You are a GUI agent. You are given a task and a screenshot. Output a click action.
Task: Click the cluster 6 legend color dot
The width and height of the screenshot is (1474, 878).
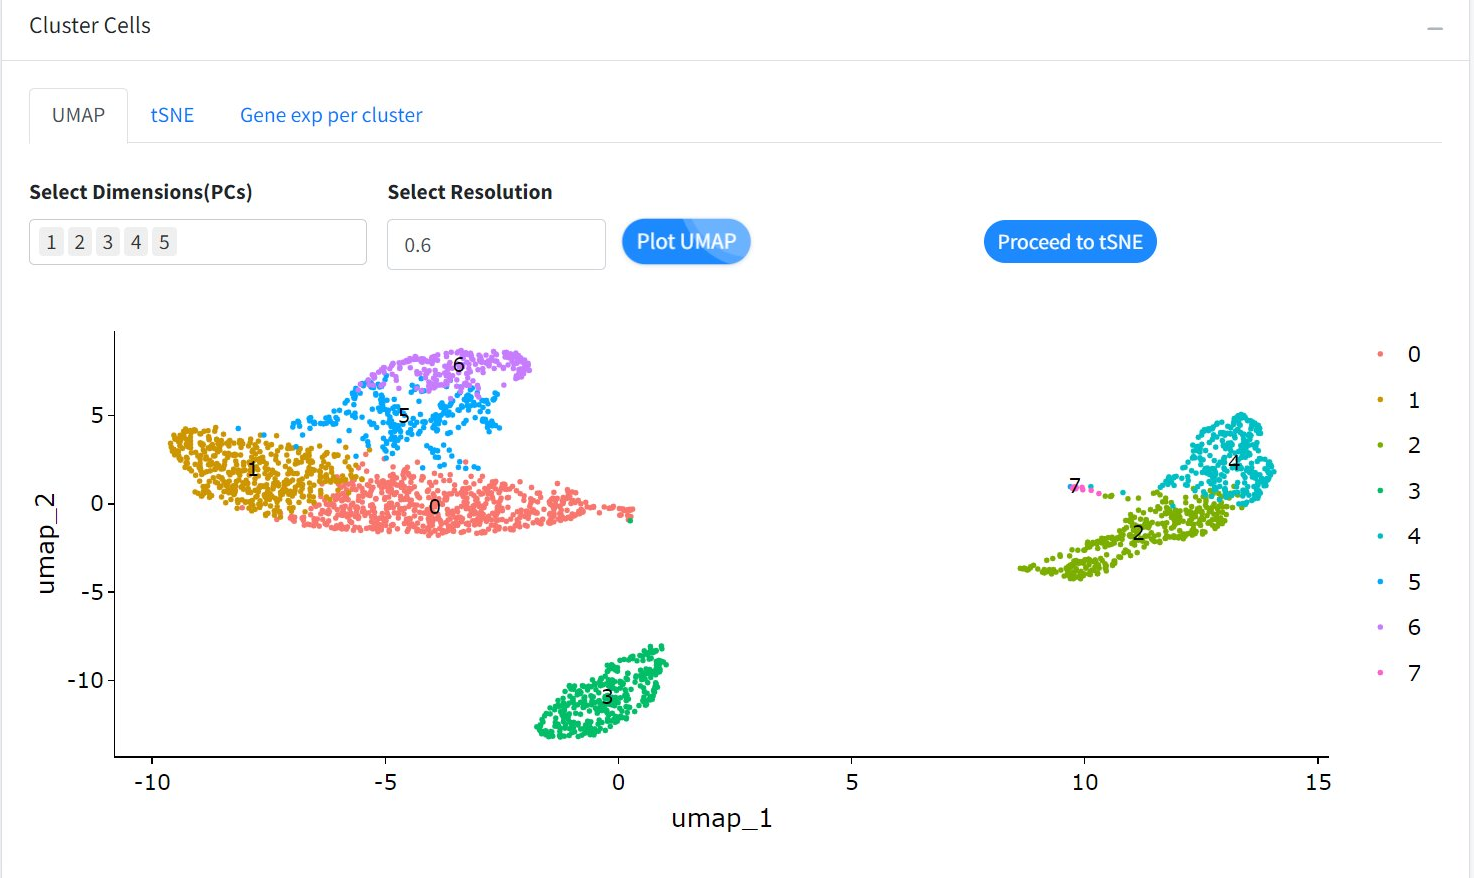pyautogui.click(x=1380, y=627)
